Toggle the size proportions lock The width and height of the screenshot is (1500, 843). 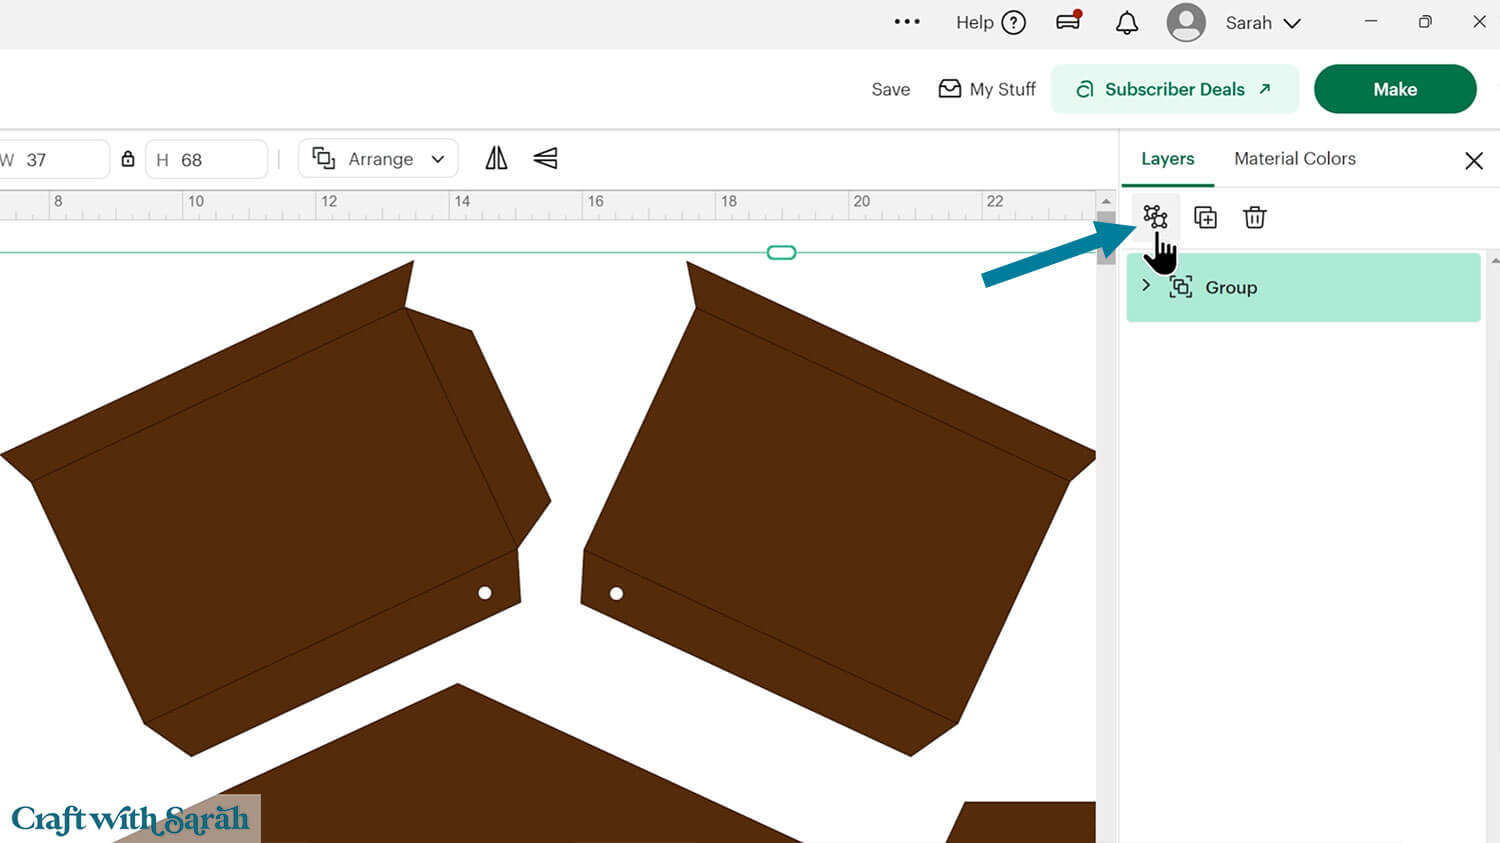(x=128, y=159)
